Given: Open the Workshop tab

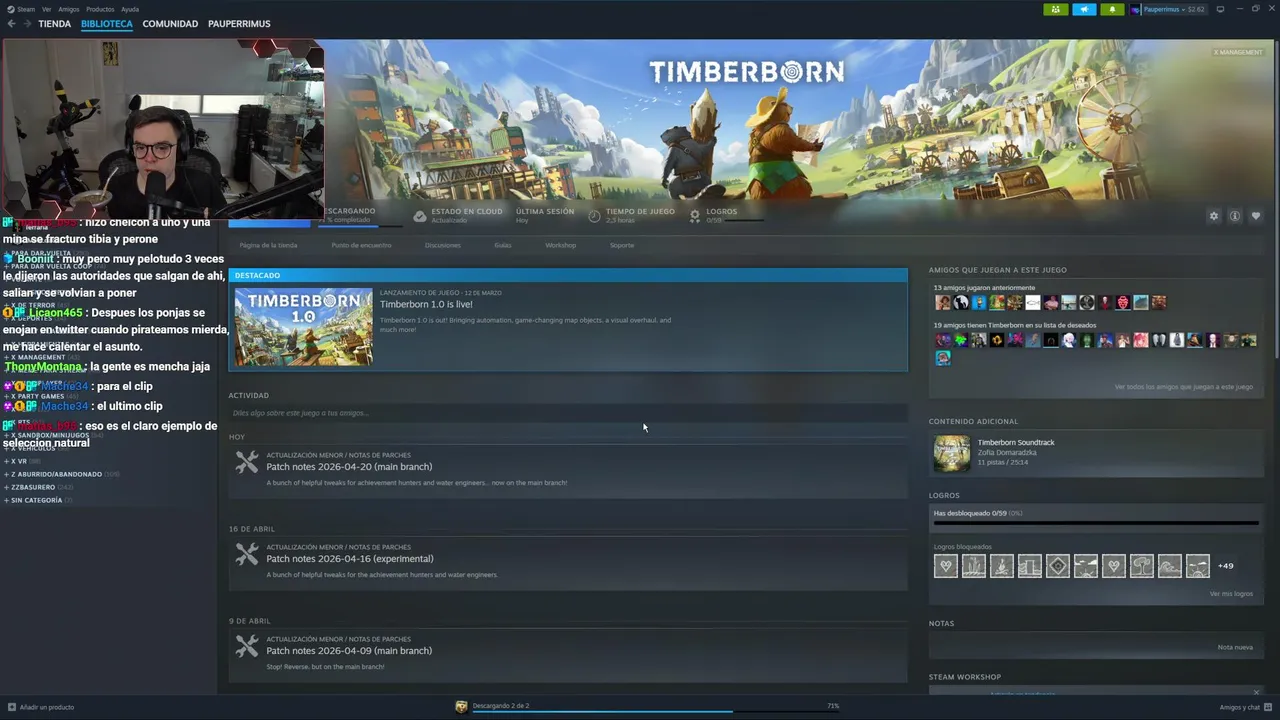Looking at the screenshot, I should 561,245.
